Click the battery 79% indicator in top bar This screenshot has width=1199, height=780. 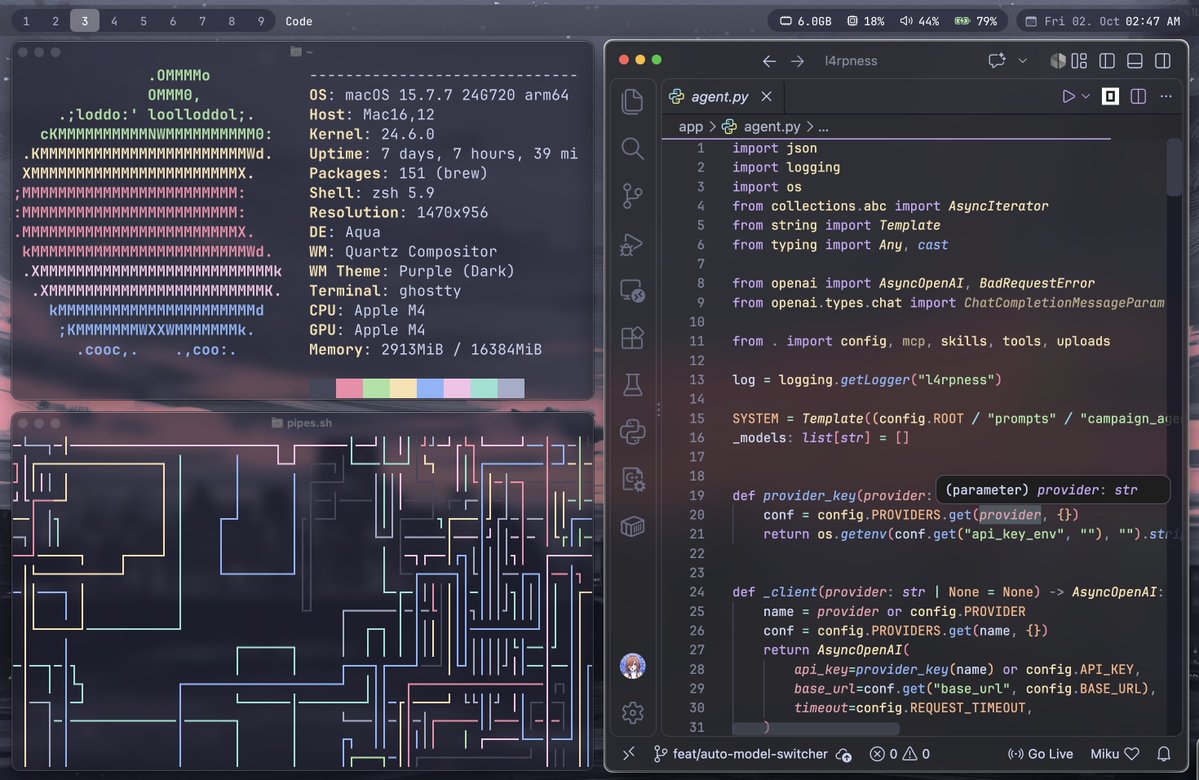click(x=976, y=21)
